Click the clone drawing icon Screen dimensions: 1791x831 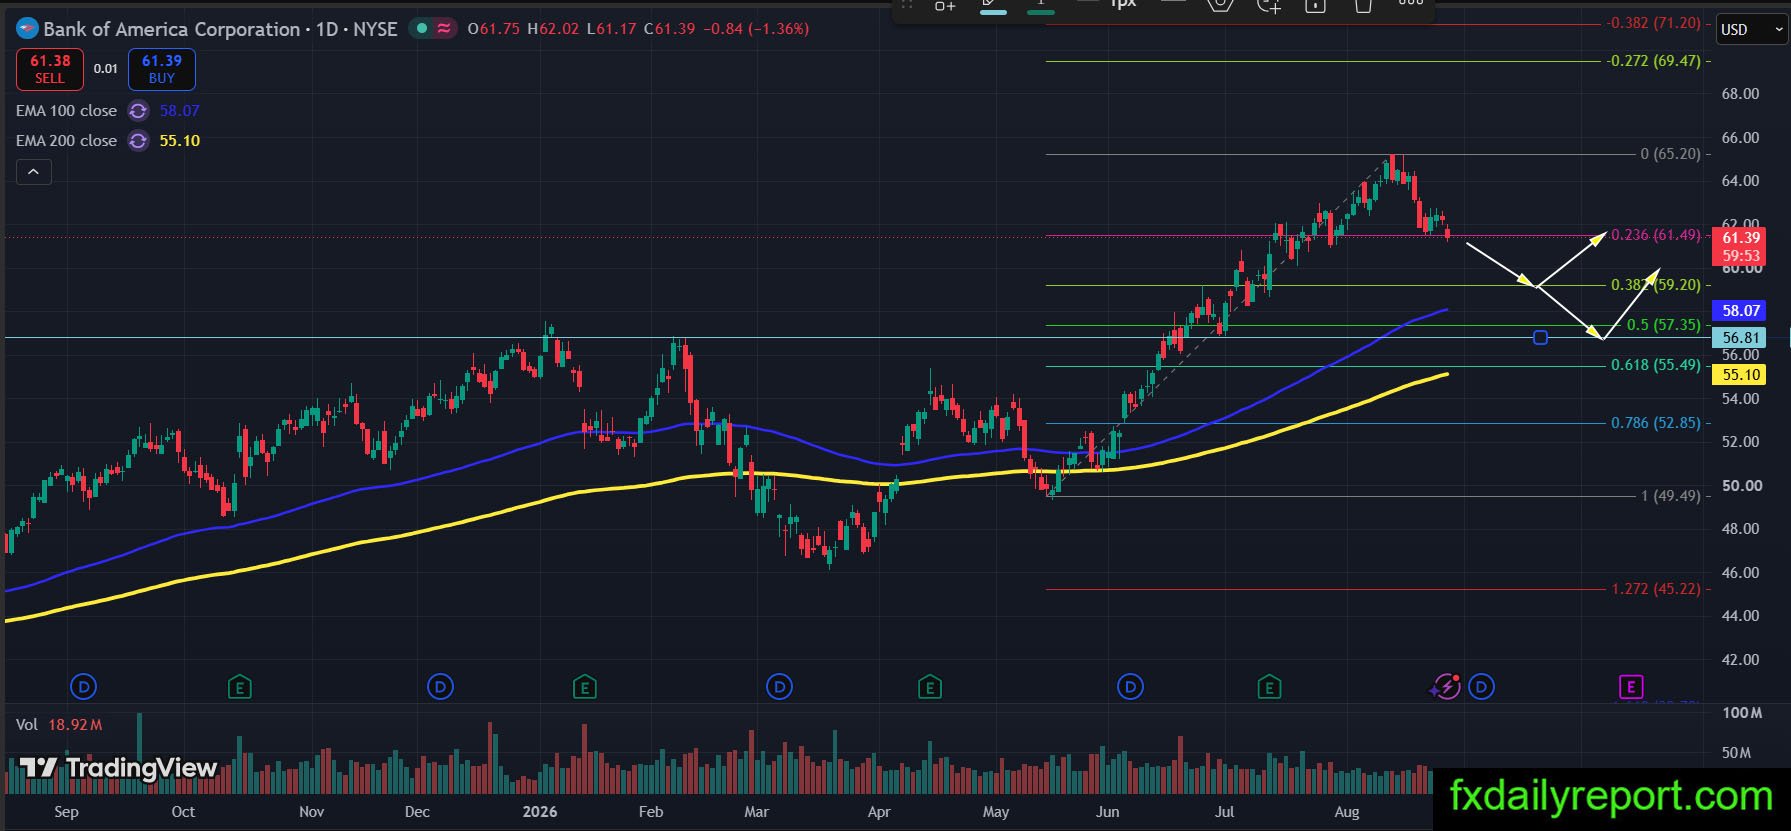(1269, 5)
